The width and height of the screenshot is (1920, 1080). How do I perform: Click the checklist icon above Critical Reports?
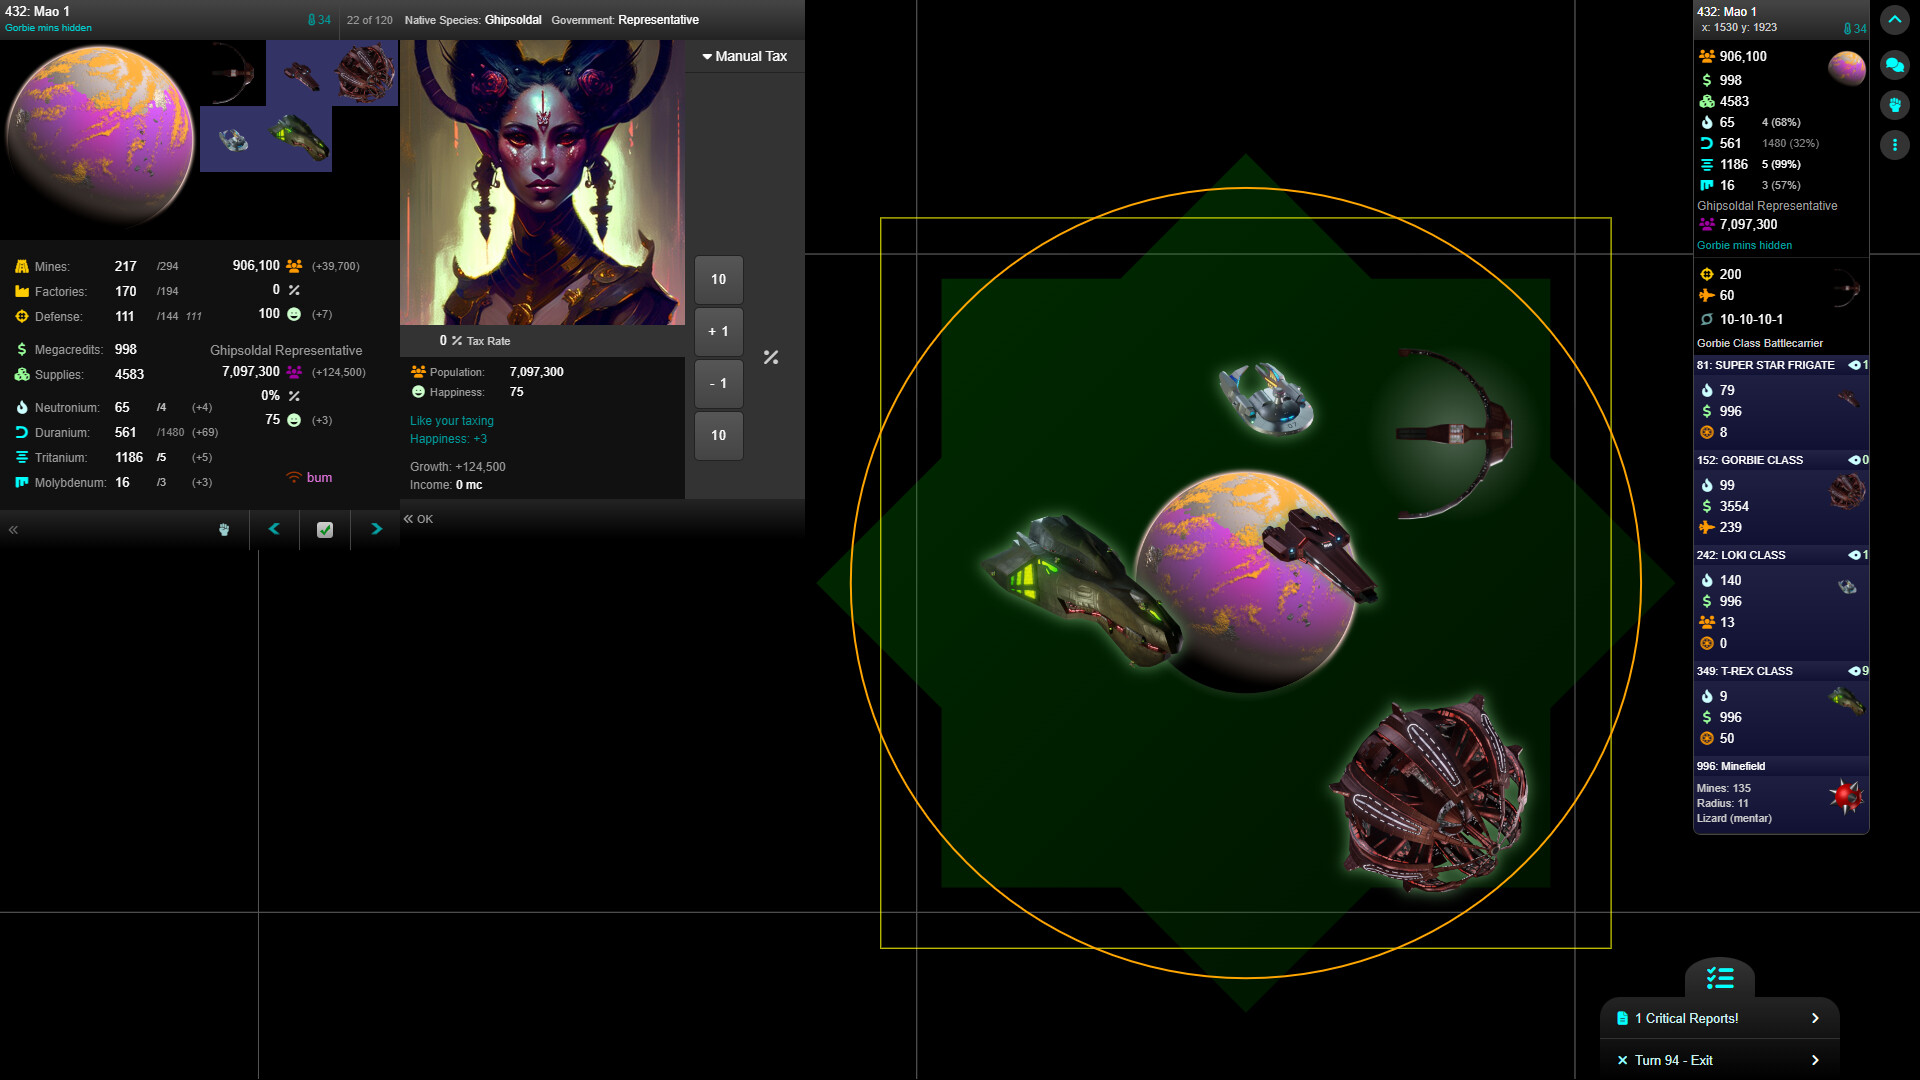[1720, 978]
